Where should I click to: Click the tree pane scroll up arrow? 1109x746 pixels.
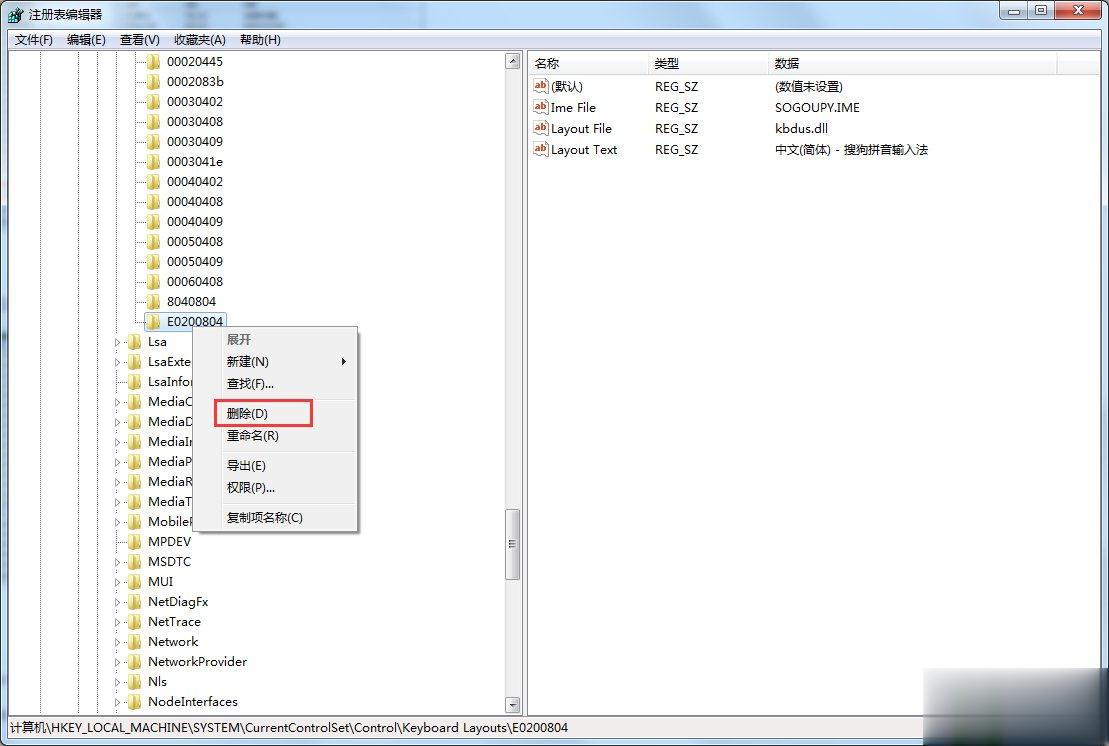pos(513,62)
